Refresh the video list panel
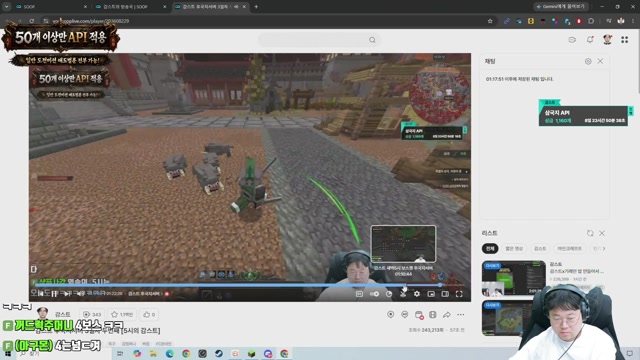640x360 pixels. pos(590,233)
